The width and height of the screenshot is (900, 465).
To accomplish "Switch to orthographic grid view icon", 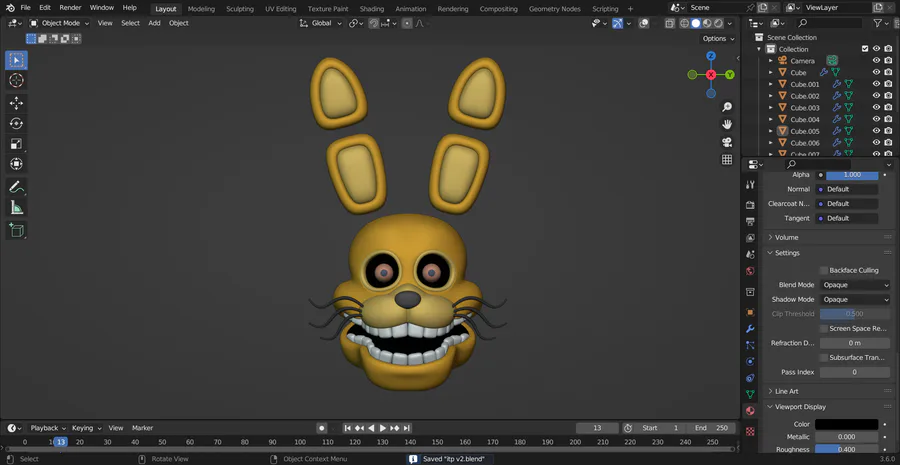I will point(727,160).
